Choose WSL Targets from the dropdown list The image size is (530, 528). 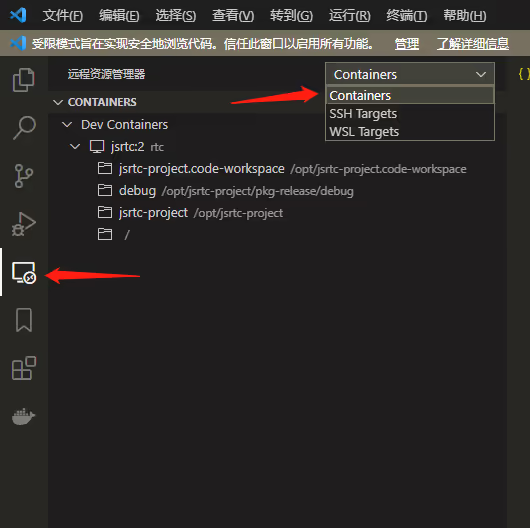coord(410,131)
